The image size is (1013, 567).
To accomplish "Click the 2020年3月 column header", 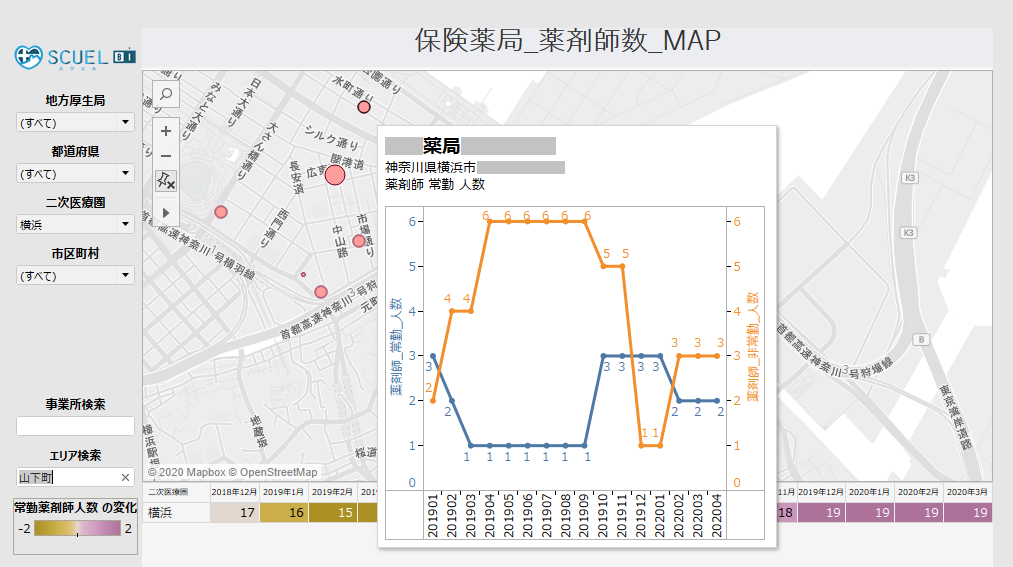I will pos(967,493).
